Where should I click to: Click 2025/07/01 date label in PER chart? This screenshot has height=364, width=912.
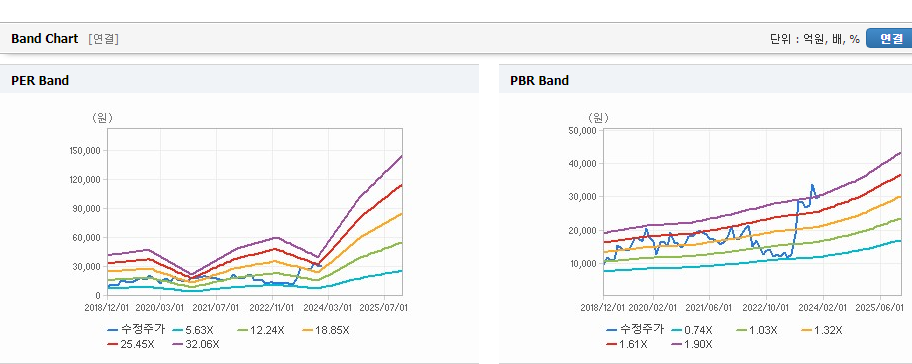pyautogui.click(x=383, y=307)
